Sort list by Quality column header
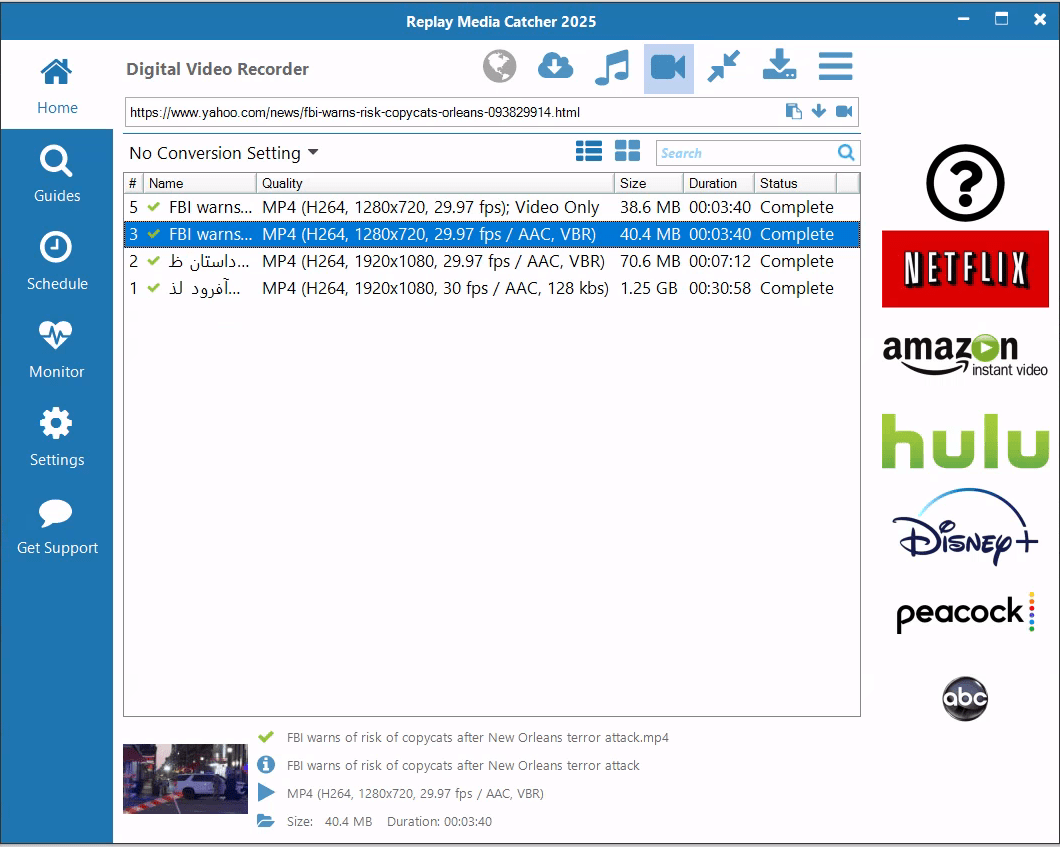Screen dimensions: 1060x847 pos(435,183)
